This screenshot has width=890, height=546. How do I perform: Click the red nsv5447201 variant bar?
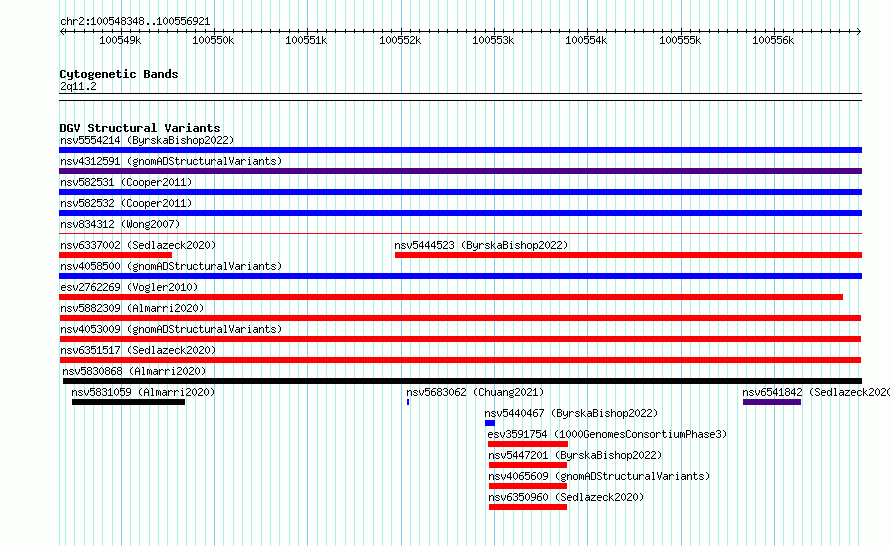point(528,465)
